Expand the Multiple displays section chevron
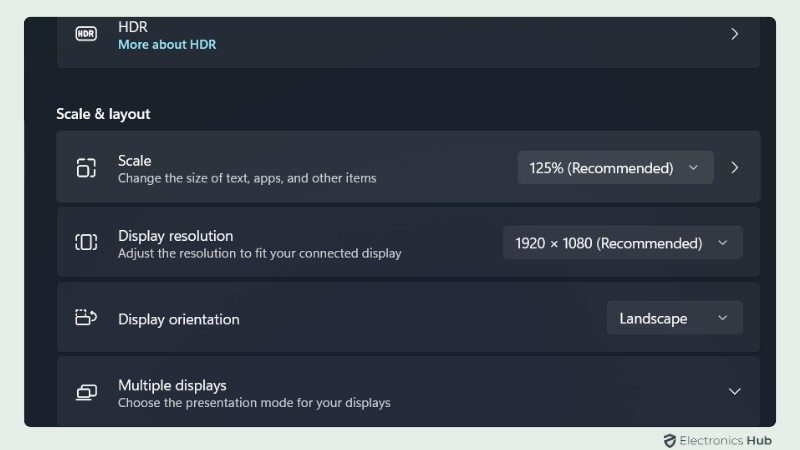 (734, 392)
